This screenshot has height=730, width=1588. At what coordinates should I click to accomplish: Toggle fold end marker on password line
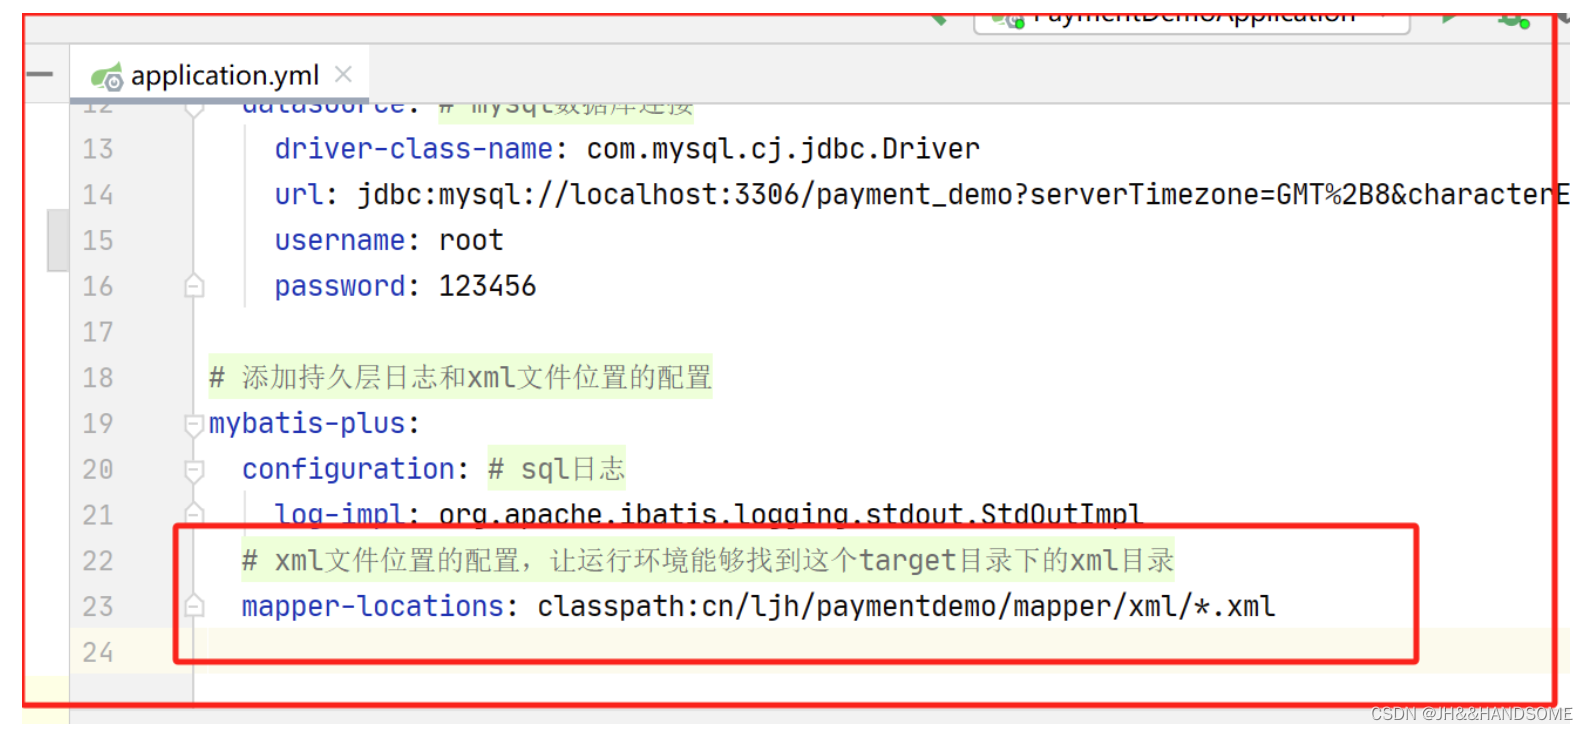point(194,287)
